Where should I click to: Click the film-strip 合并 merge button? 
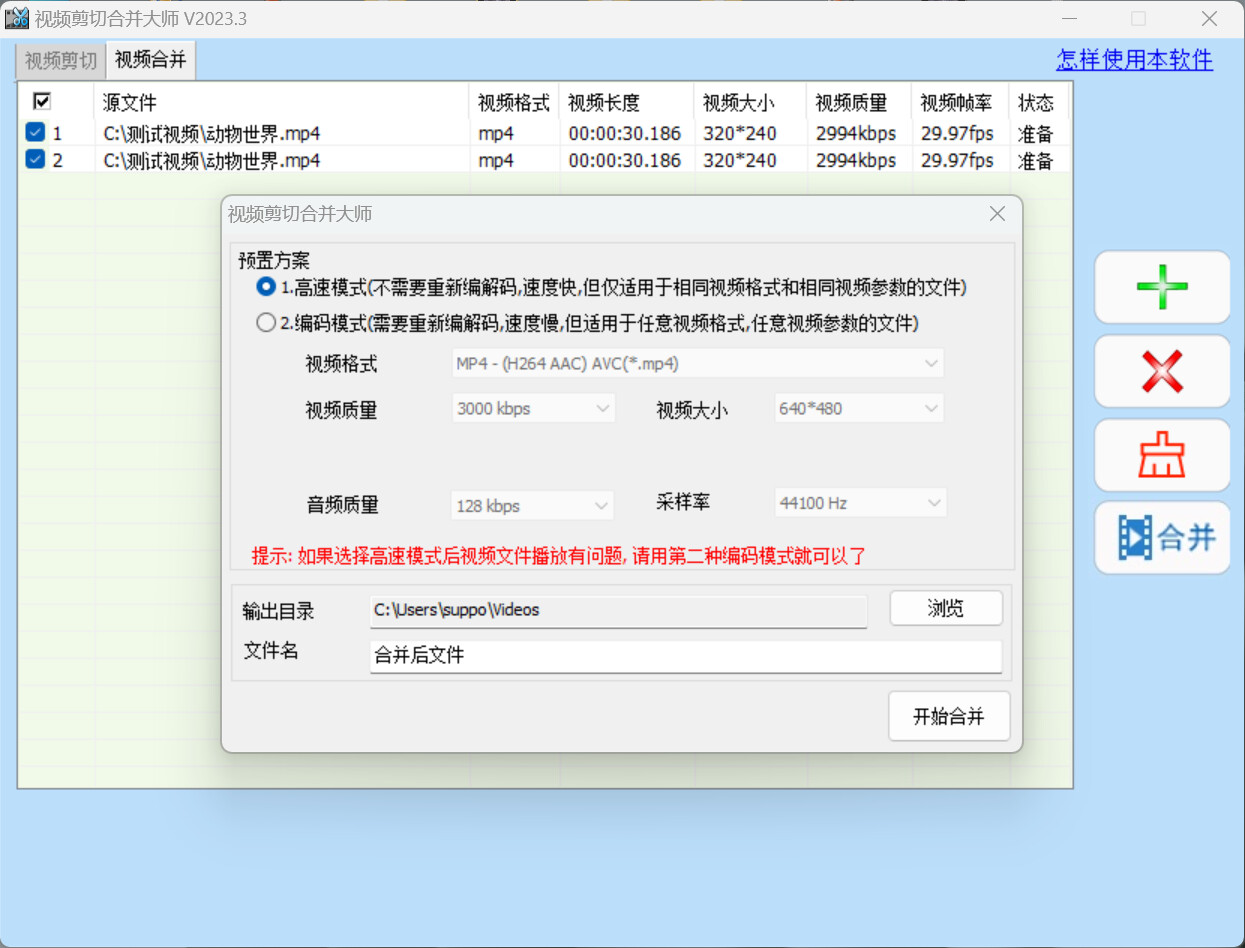1162,538
